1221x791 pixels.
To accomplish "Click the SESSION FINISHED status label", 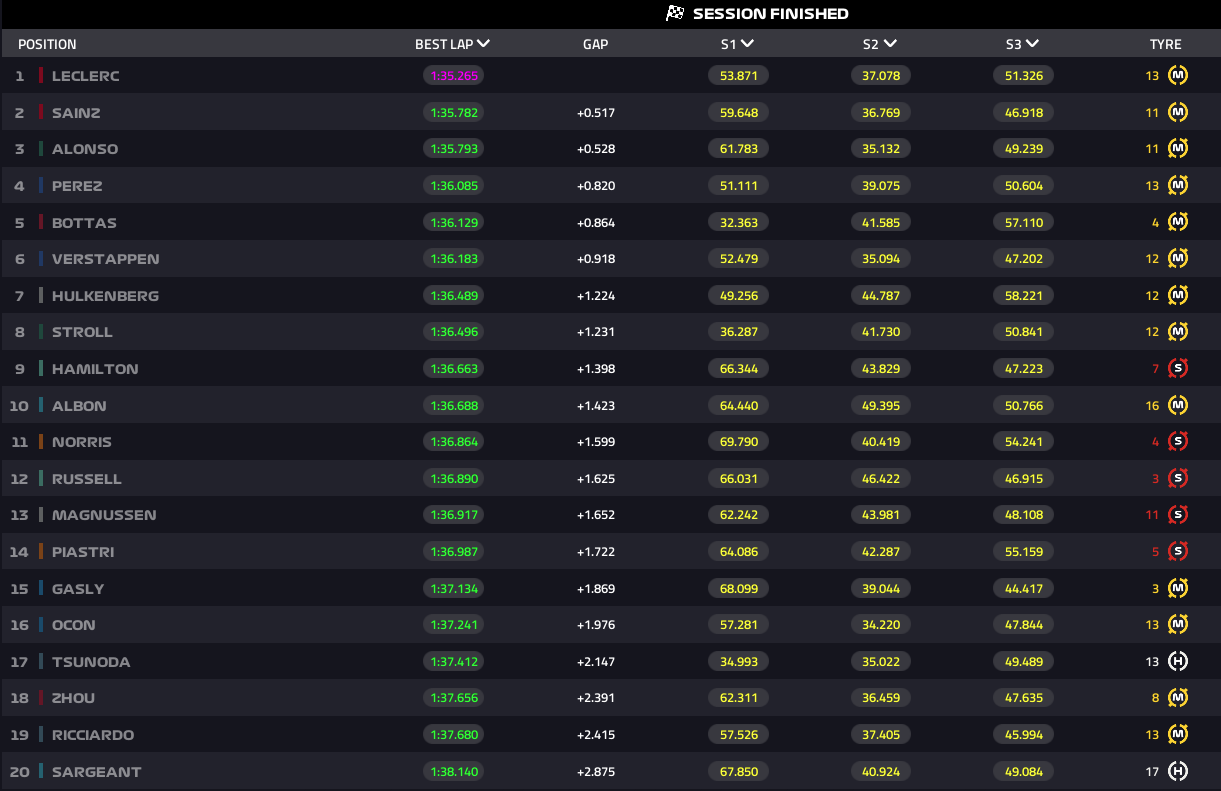I will coord(770,14).
